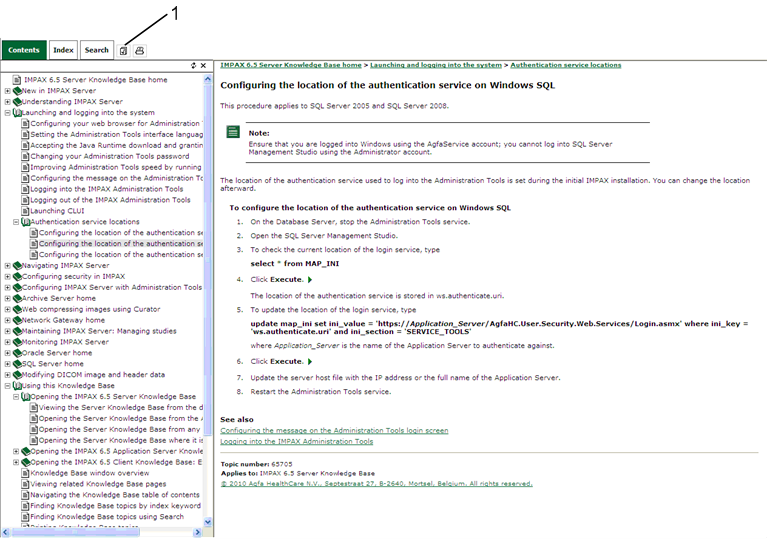Click the book icon beside Archive Server home

point(17,298)
